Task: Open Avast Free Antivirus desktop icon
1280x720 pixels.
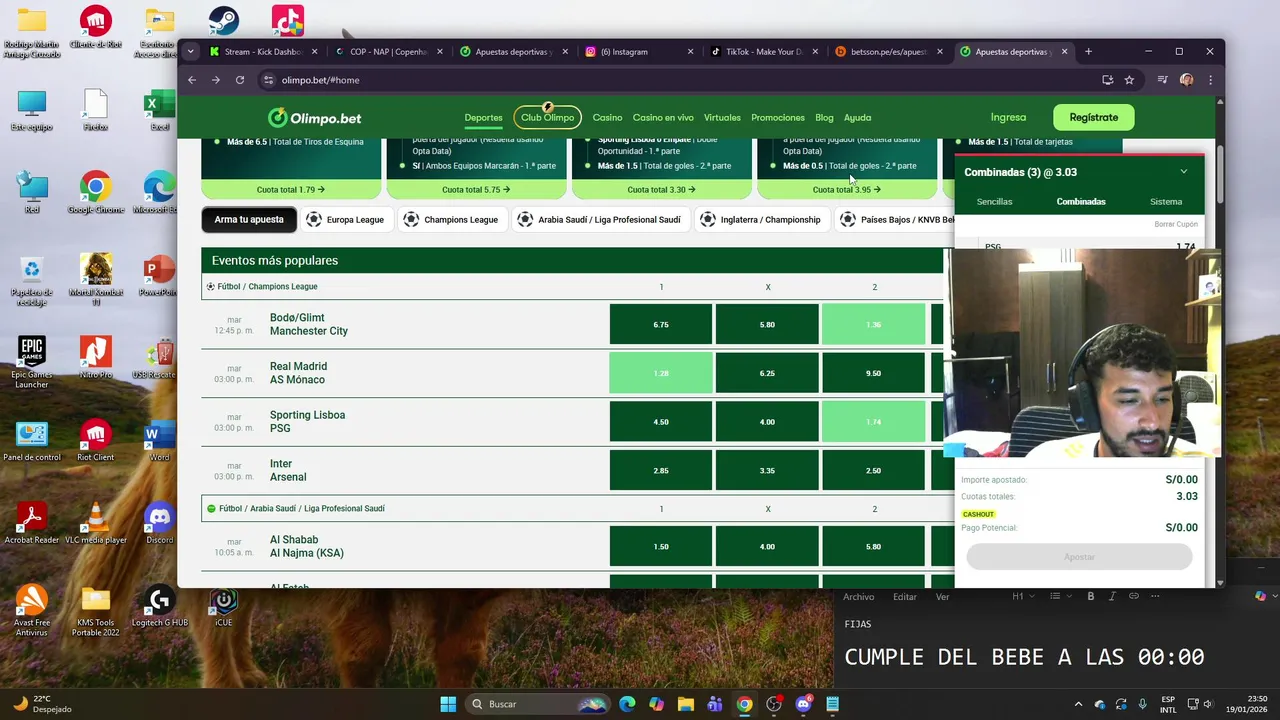Action: pos(32,610)
